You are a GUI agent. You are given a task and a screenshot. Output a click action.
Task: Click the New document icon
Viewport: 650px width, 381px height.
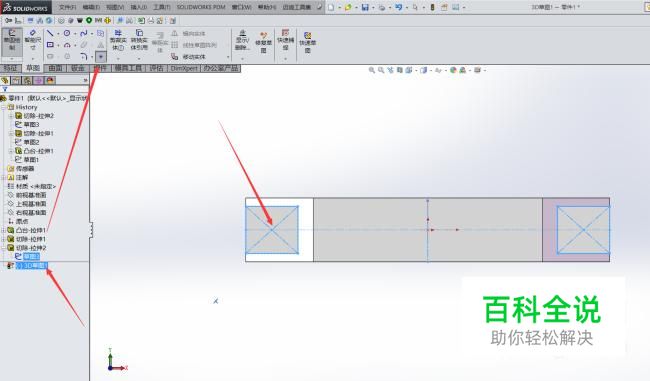tap(330, 7)
